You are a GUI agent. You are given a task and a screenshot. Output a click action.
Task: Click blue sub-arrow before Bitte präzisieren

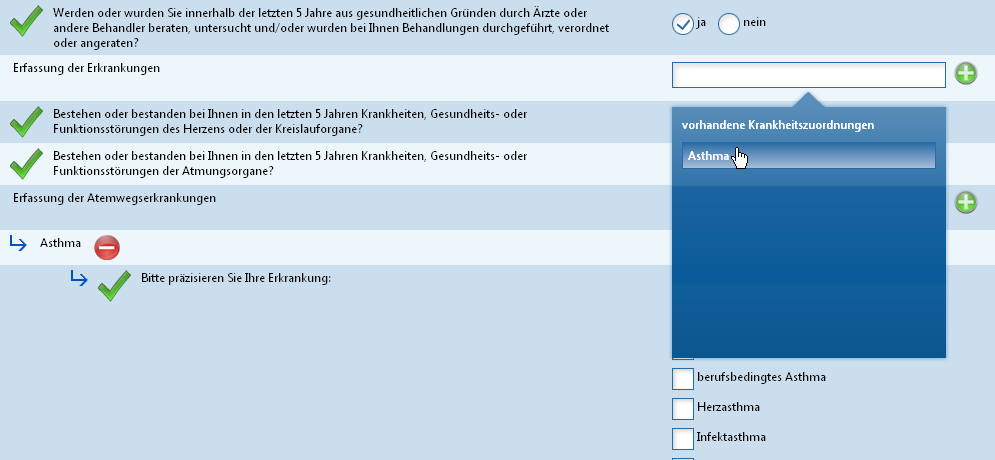click(x=79, y=279)
